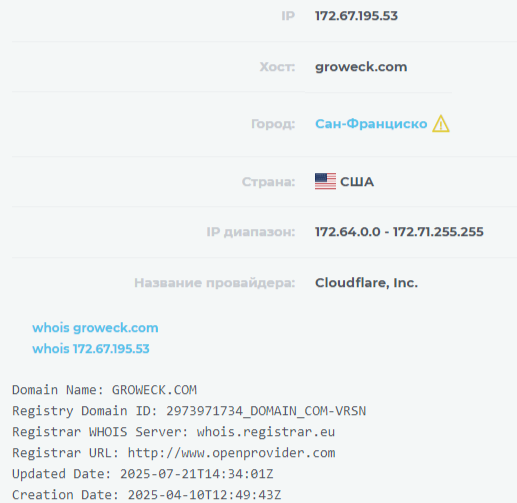Click the USA flag icon
Image resolution: width=517 pixels, height=503 pixels.
click(325, 181)
